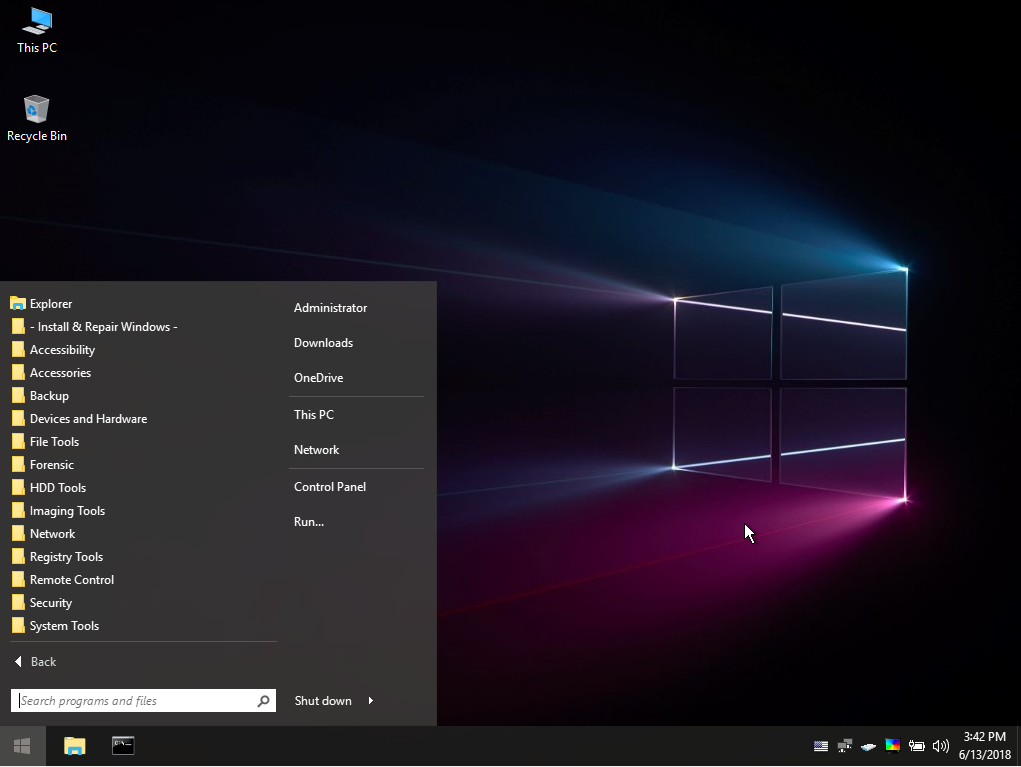Click the Search programs and files box
Viewport: 1021px width, 767px height.
[x=143, y=701]
